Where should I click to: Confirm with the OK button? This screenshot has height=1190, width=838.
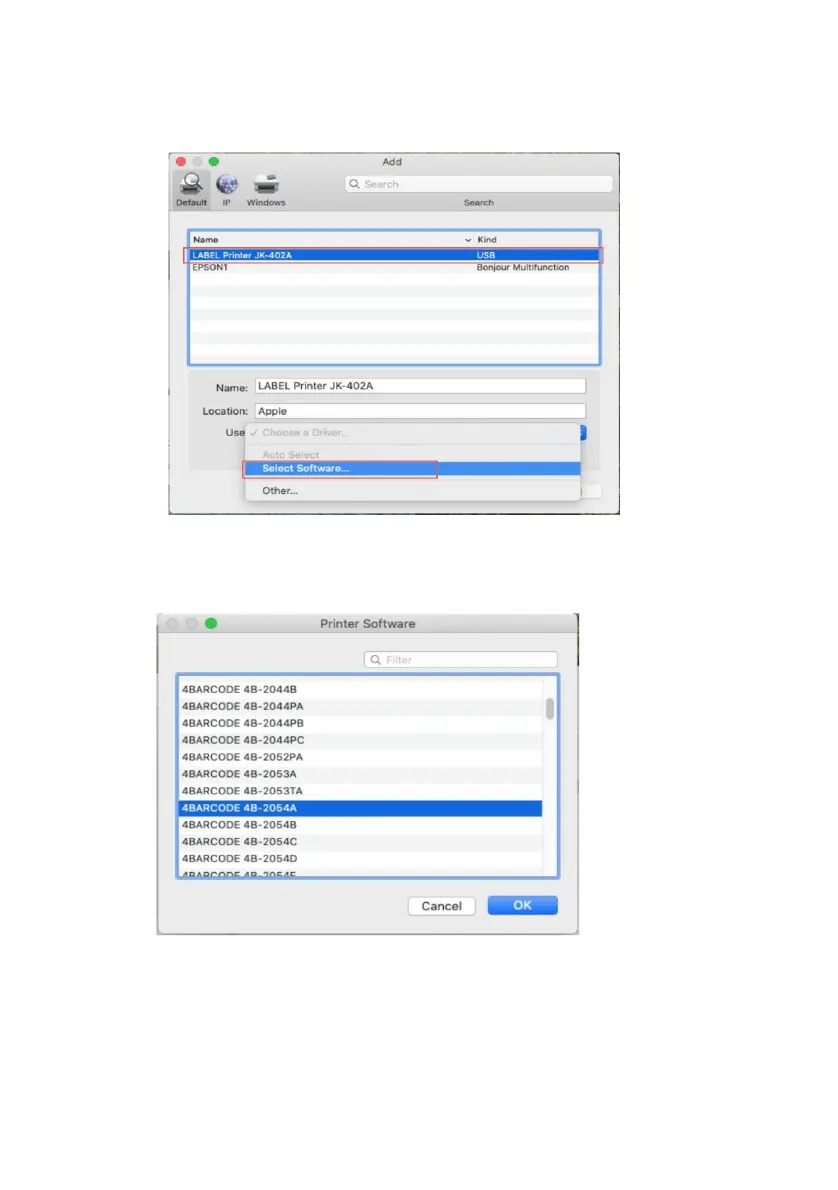[522, 905]
